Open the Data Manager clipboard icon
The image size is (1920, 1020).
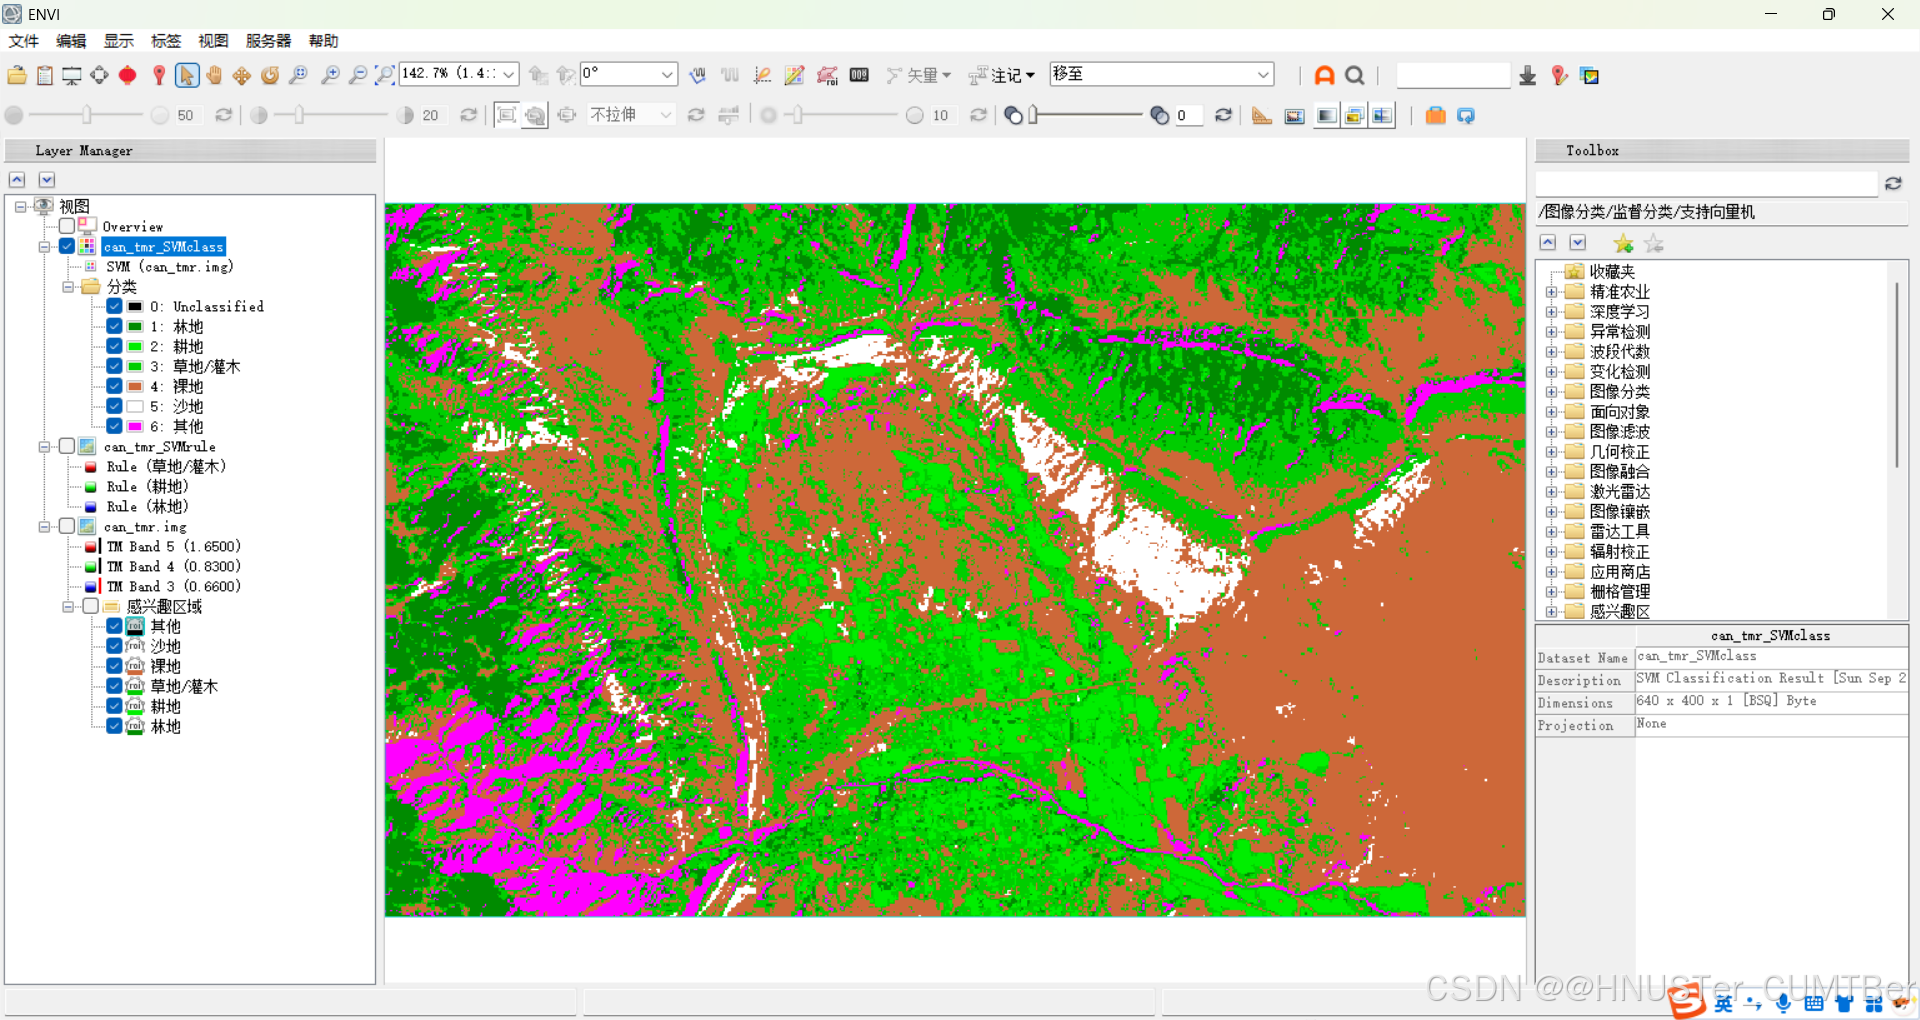[x=45, y=75]
